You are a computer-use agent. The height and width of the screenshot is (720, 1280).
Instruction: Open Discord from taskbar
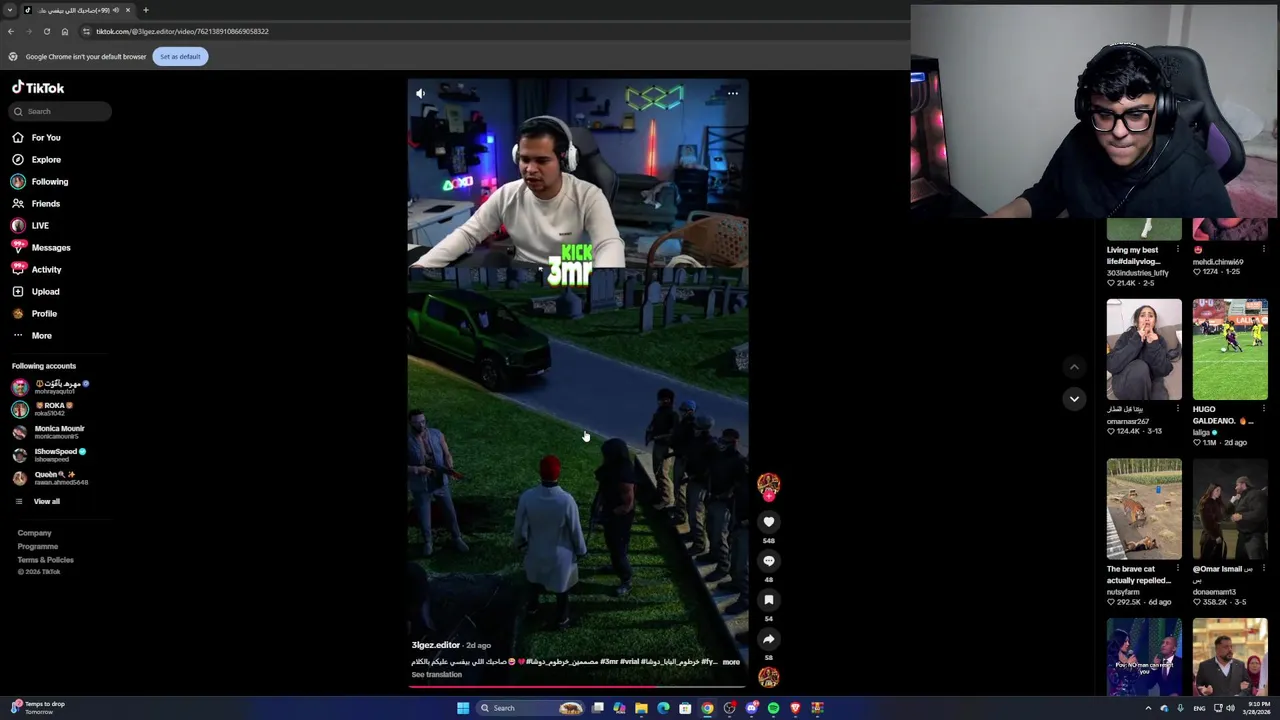pyautogui.click(x=751, y=708)
